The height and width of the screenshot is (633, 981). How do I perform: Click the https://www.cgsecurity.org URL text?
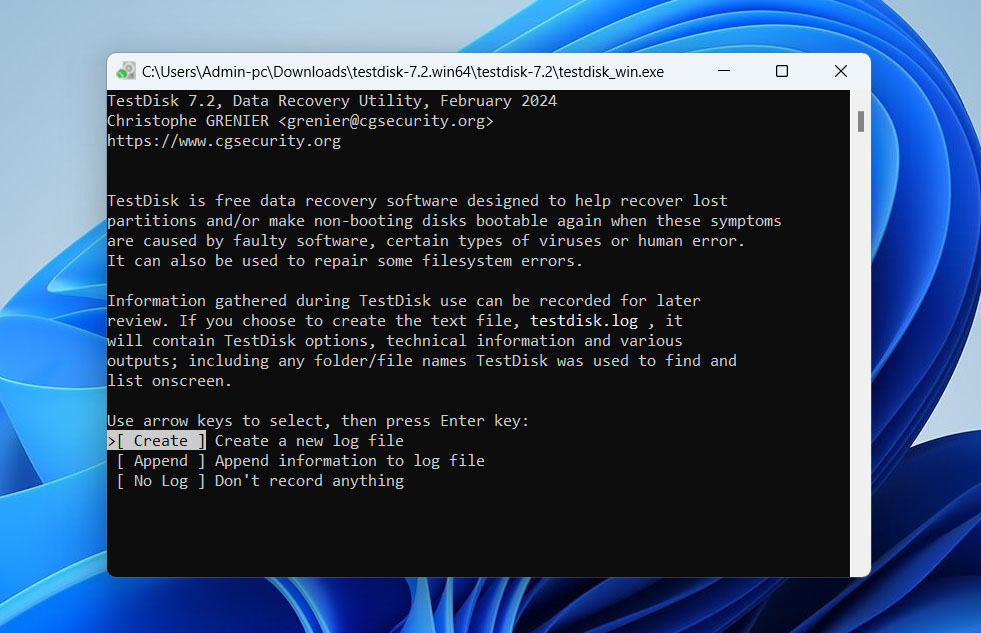tap(224, 141)
